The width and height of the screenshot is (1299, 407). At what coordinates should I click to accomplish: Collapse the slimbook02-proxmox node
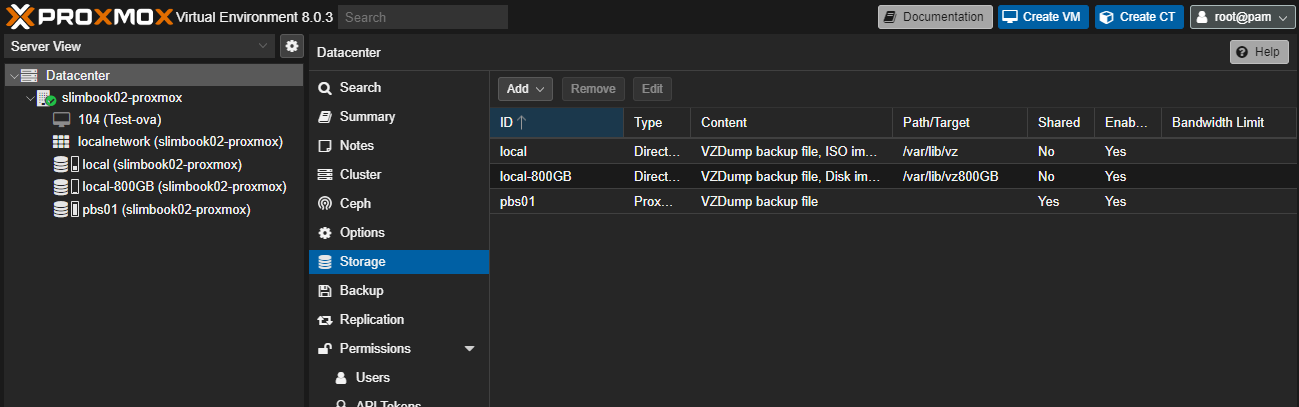(x=28, y=98)
